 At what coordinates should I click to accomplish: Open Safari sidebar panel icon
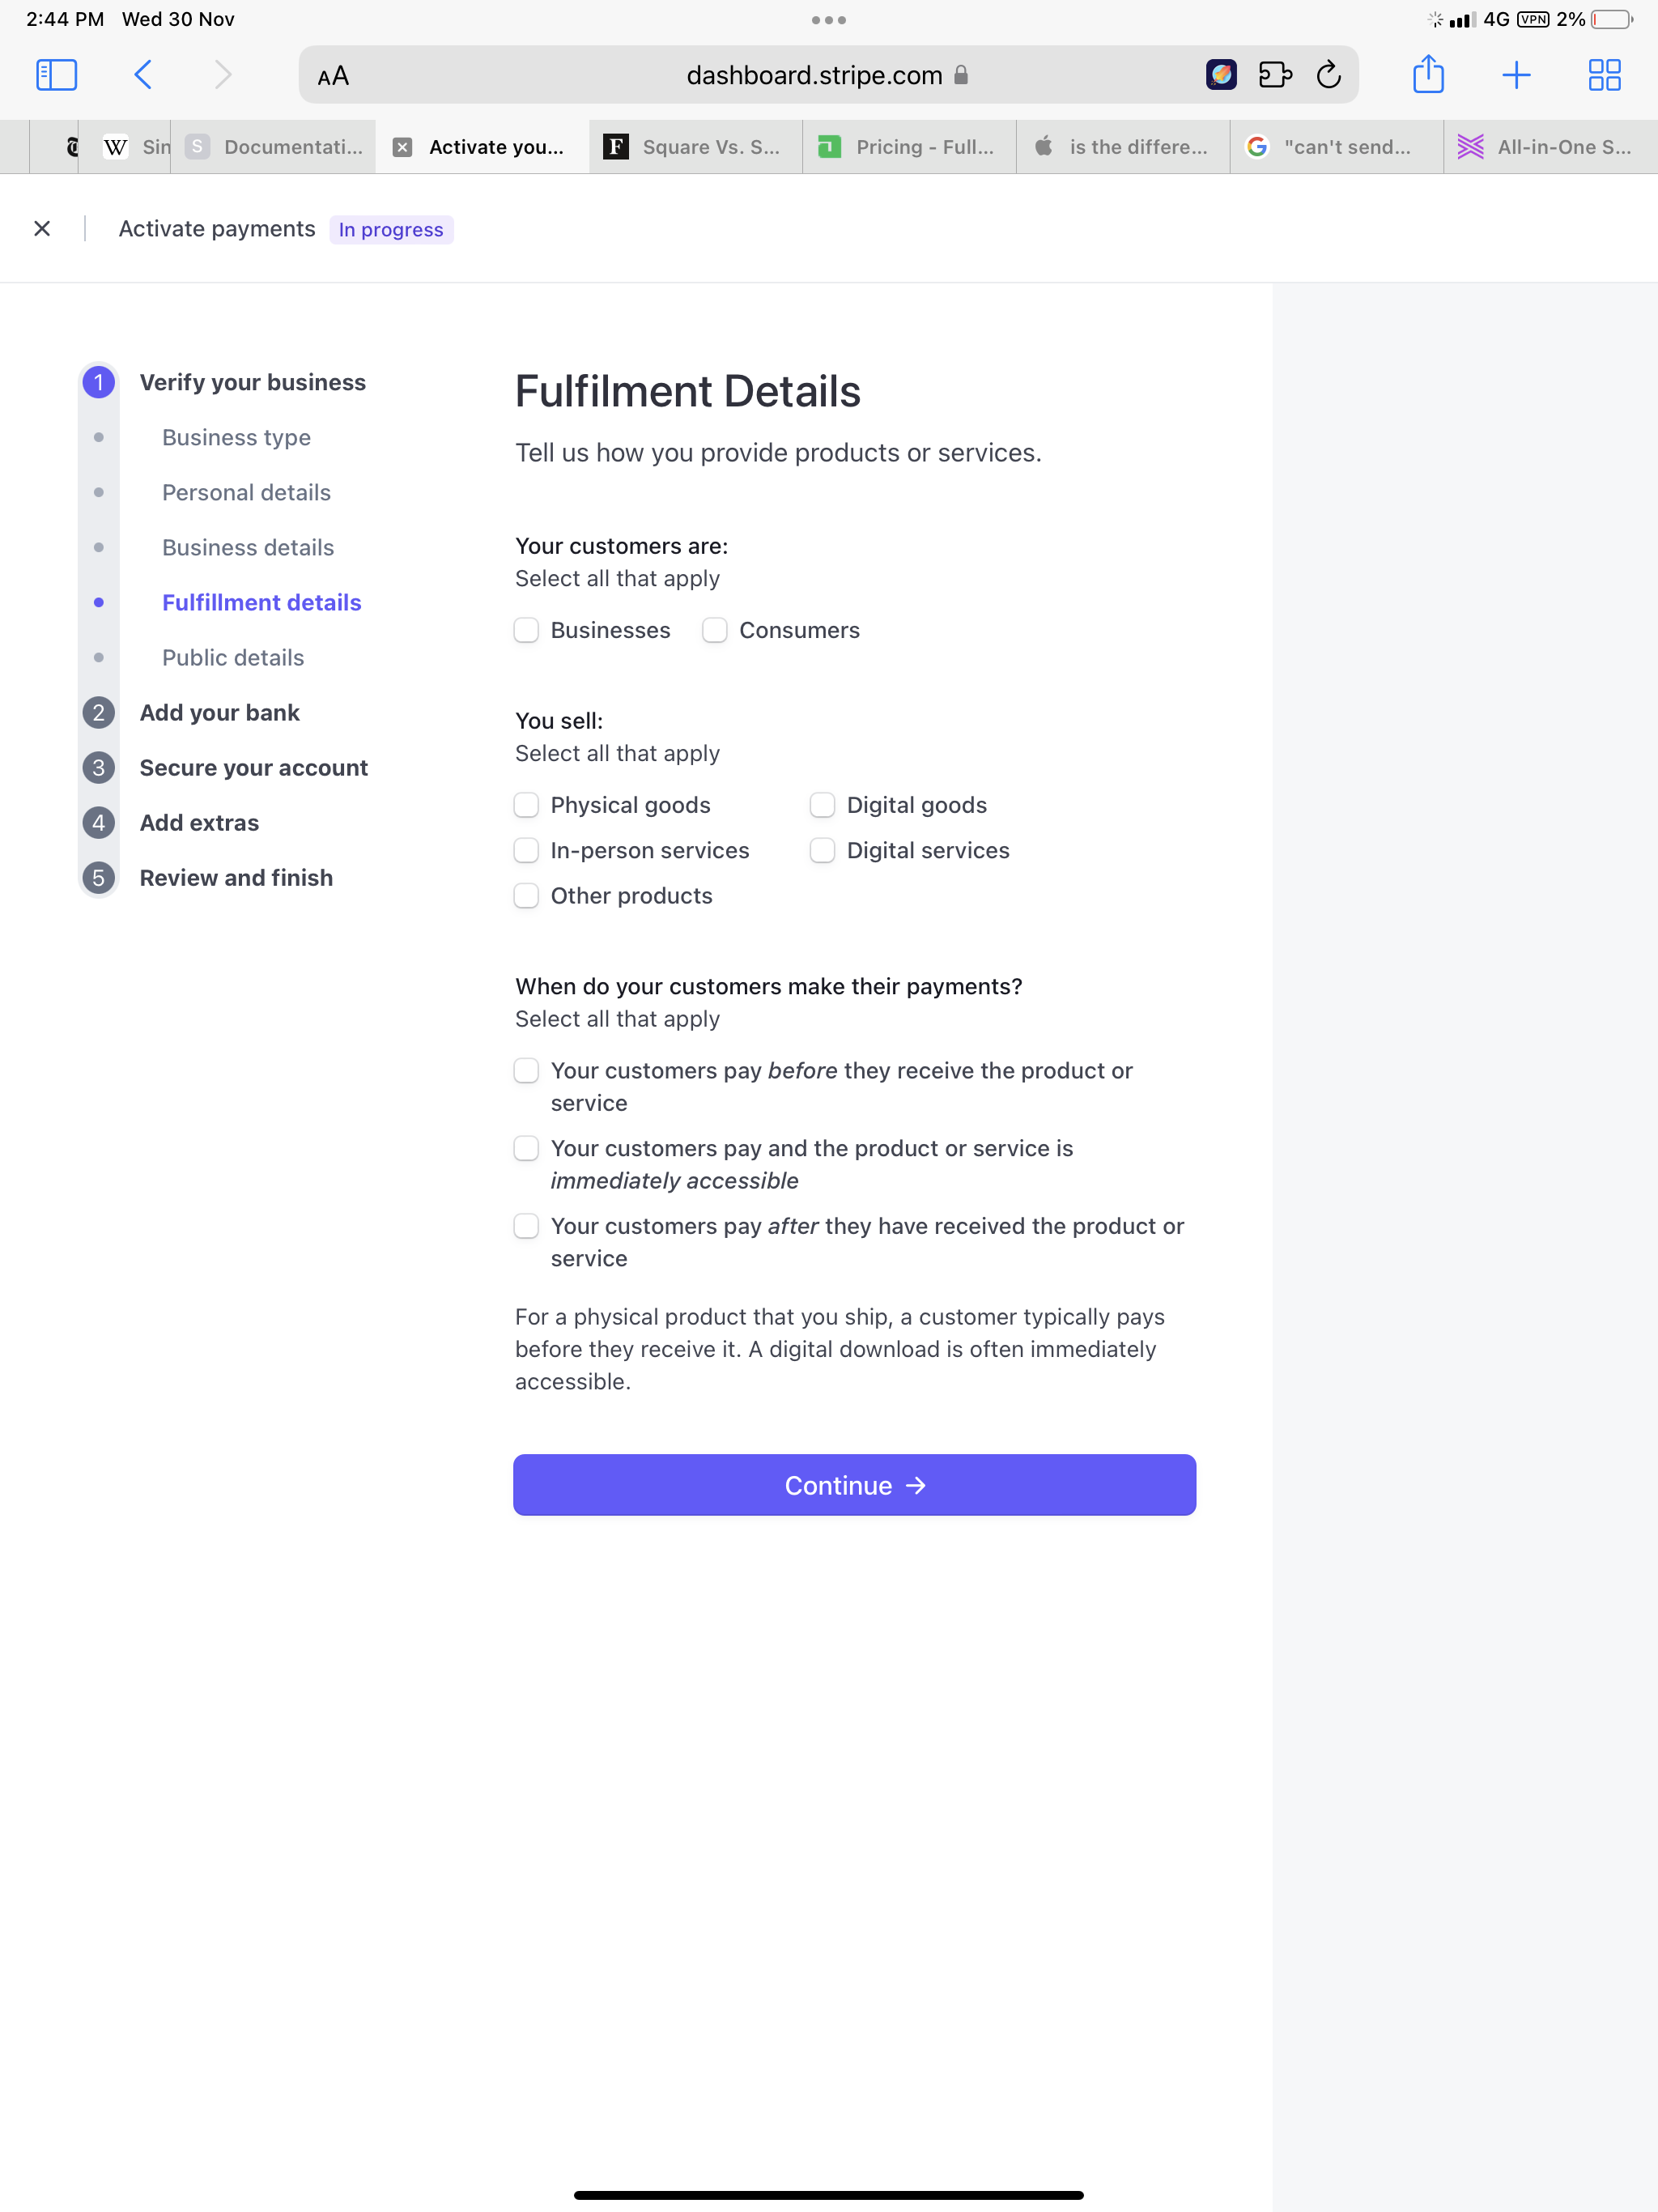tap(57, 75)
